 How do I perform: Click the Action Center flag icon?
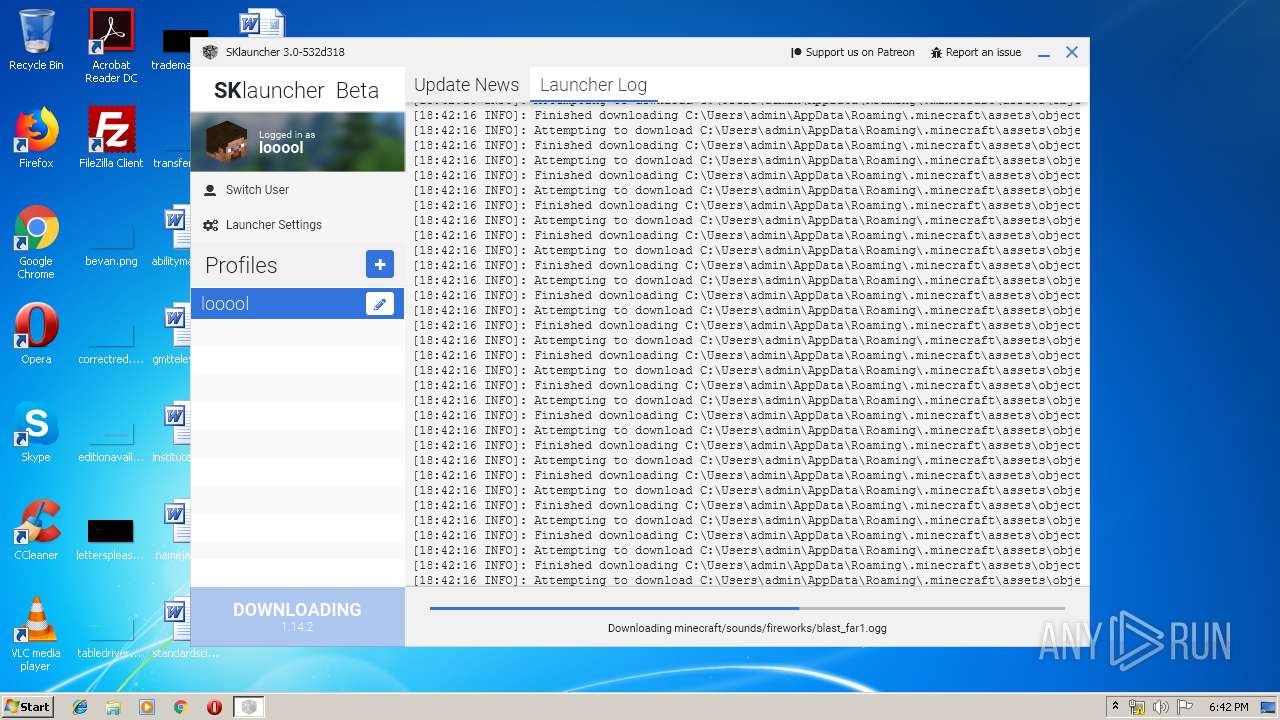pos(1185,707)
